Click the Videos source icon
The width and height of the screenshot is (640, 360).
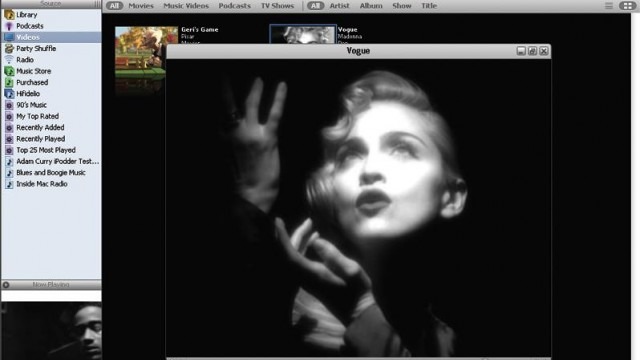(x=9, y=37)
